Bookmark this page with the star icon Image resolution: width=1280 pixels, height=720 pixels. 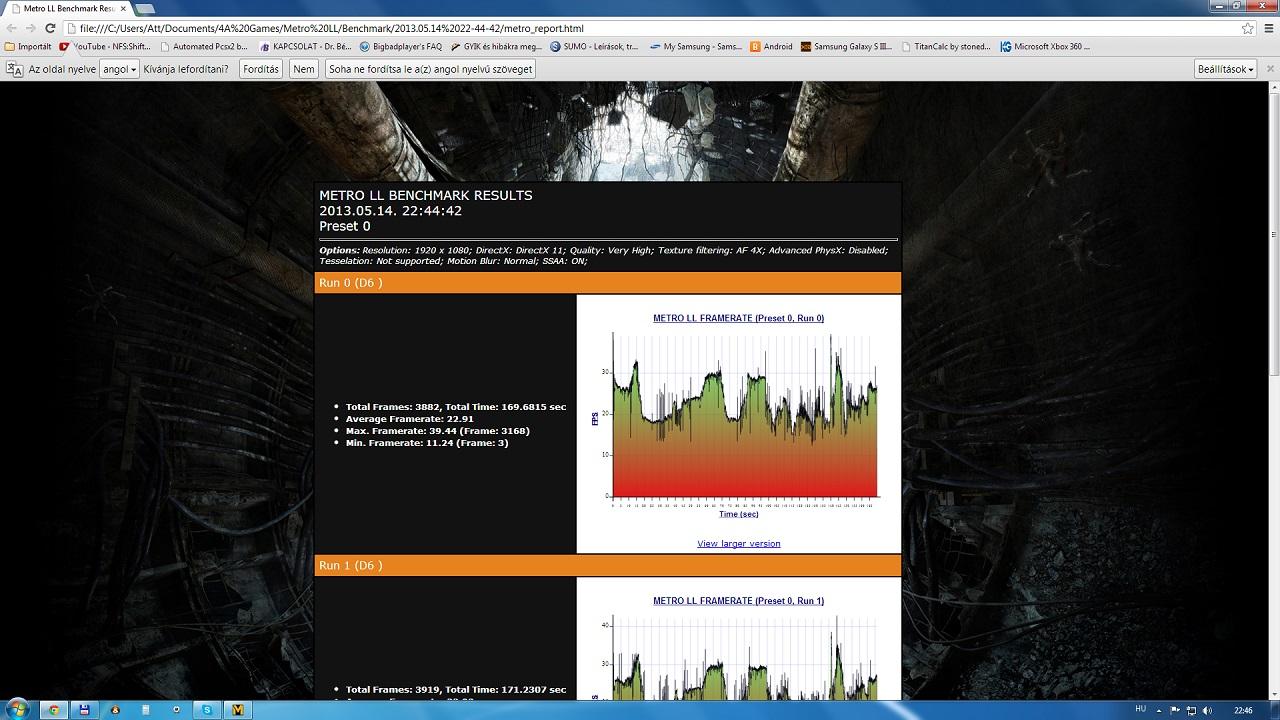(x=1248, y=28)
